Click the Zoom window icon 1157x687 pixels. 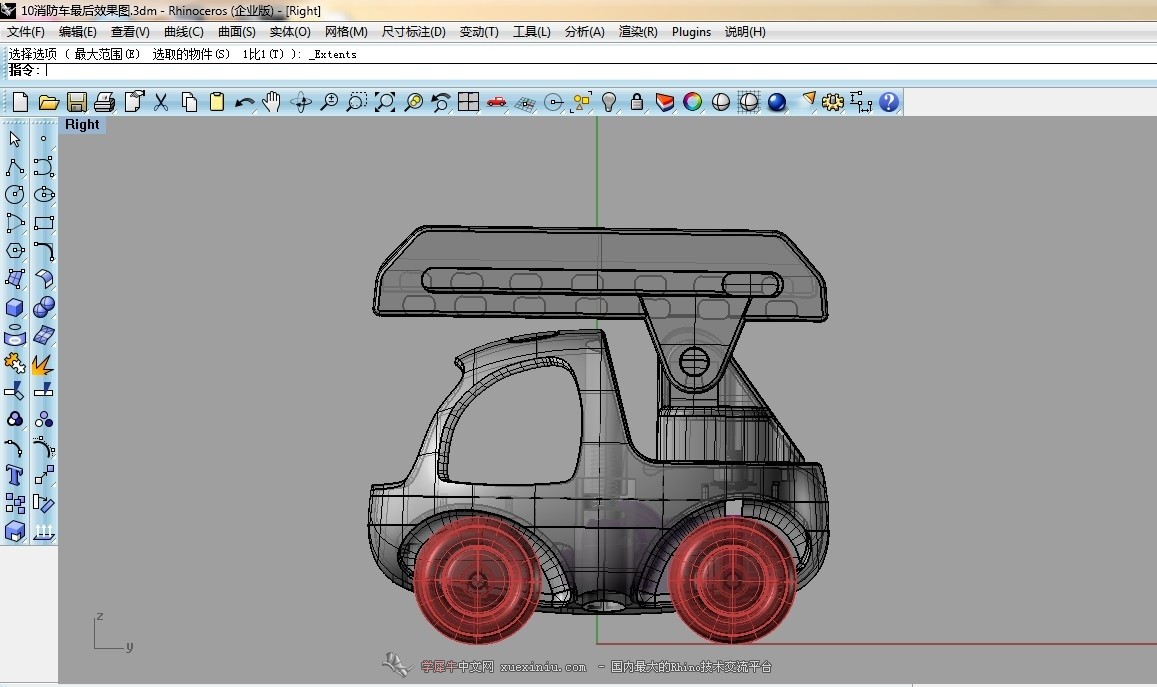pos(357,102)
